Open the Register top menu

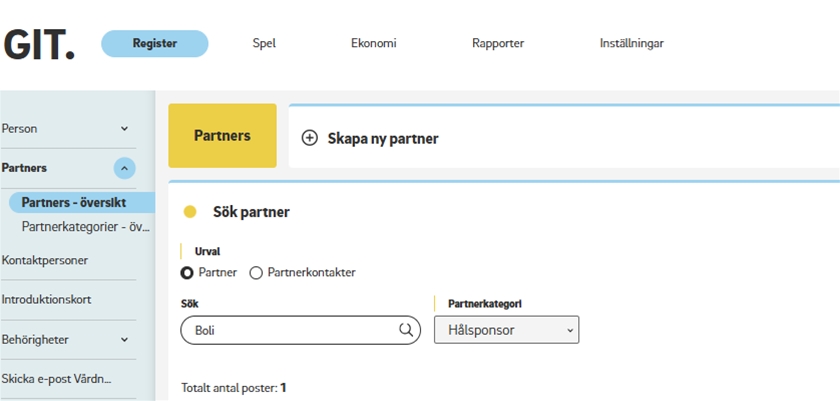(155, 43)
